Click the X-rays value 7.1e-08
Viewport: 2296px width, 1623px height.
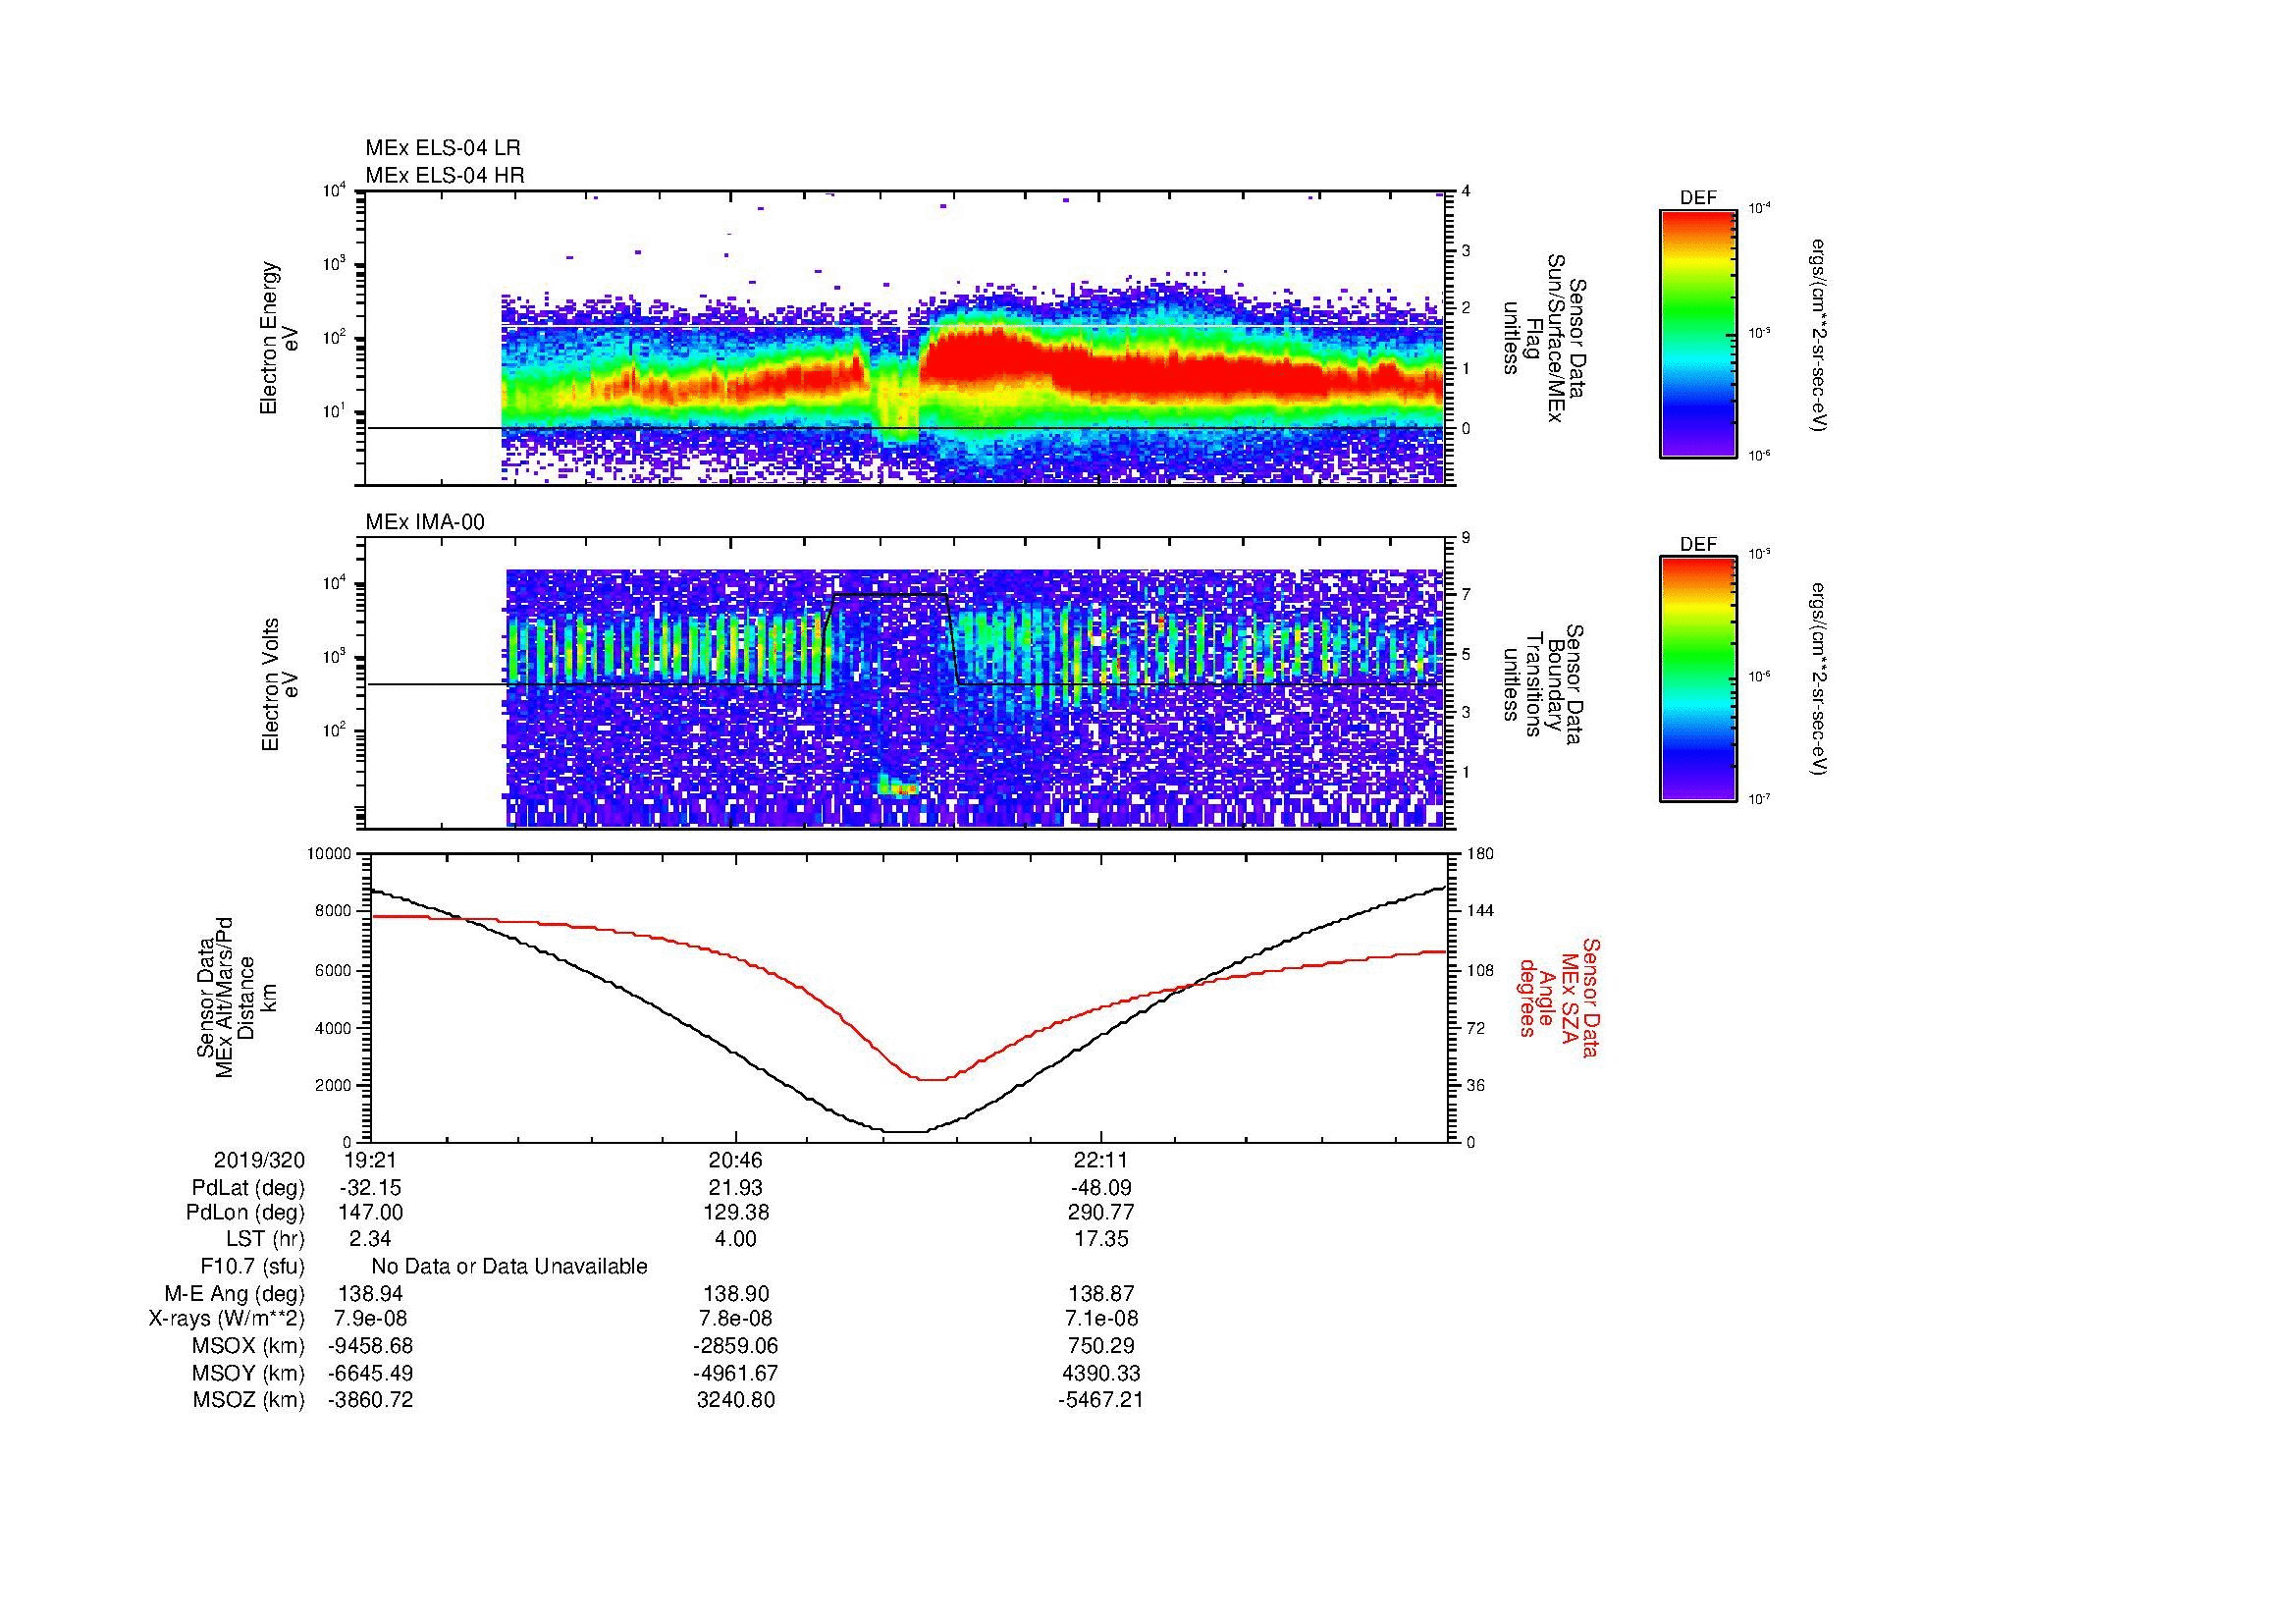[1101, 1319]
